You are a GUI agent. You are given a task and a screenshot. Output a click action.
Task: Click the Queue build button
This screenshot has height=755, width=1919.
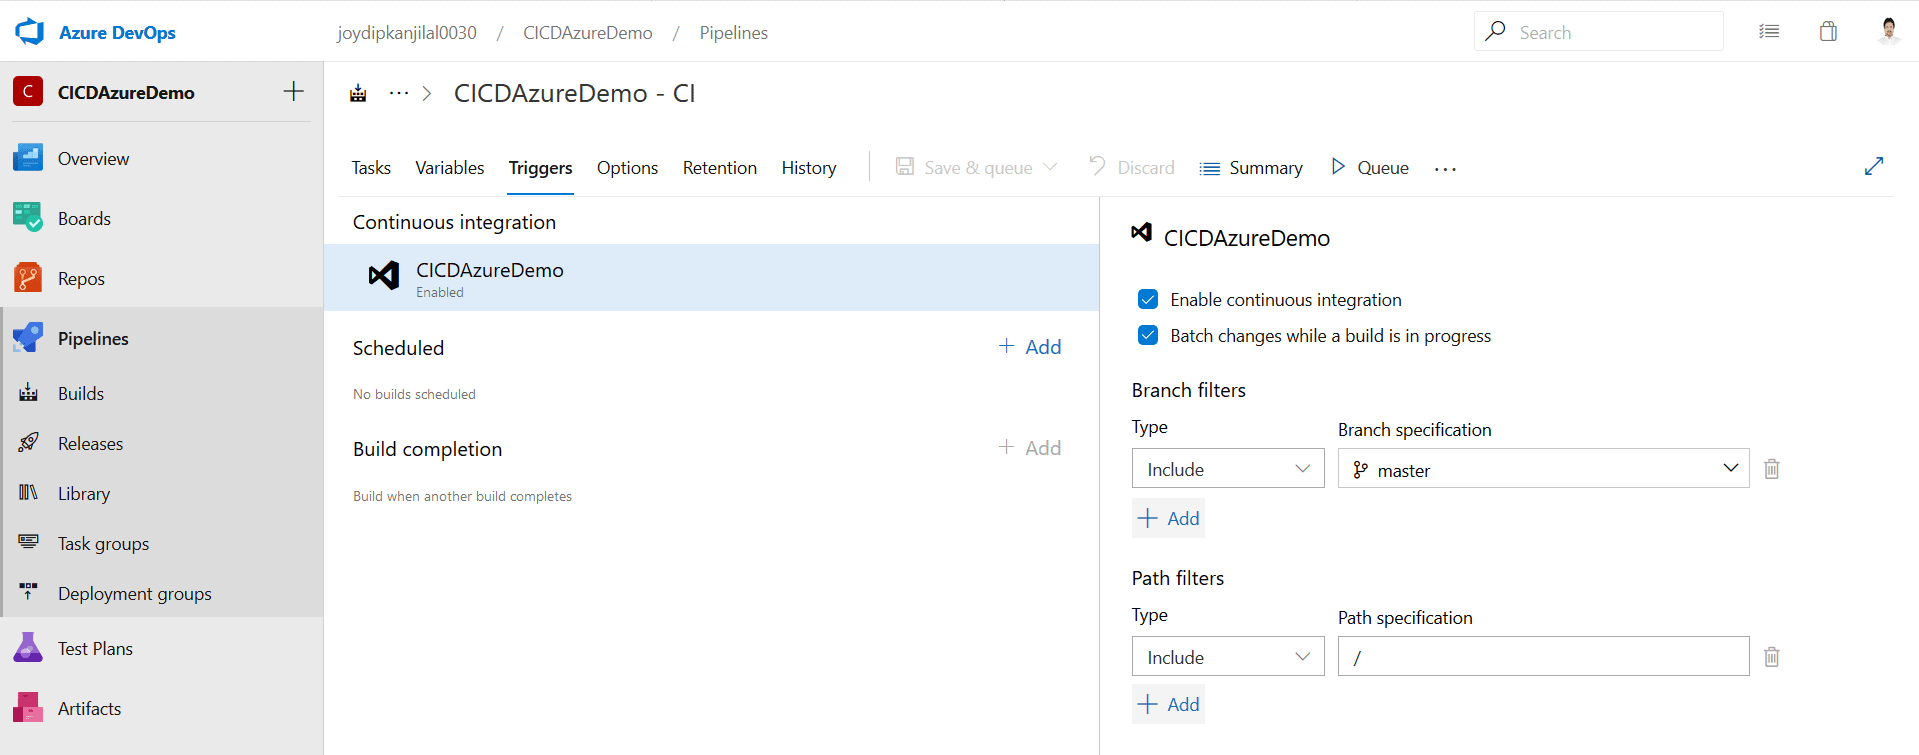click(1370, 167)
